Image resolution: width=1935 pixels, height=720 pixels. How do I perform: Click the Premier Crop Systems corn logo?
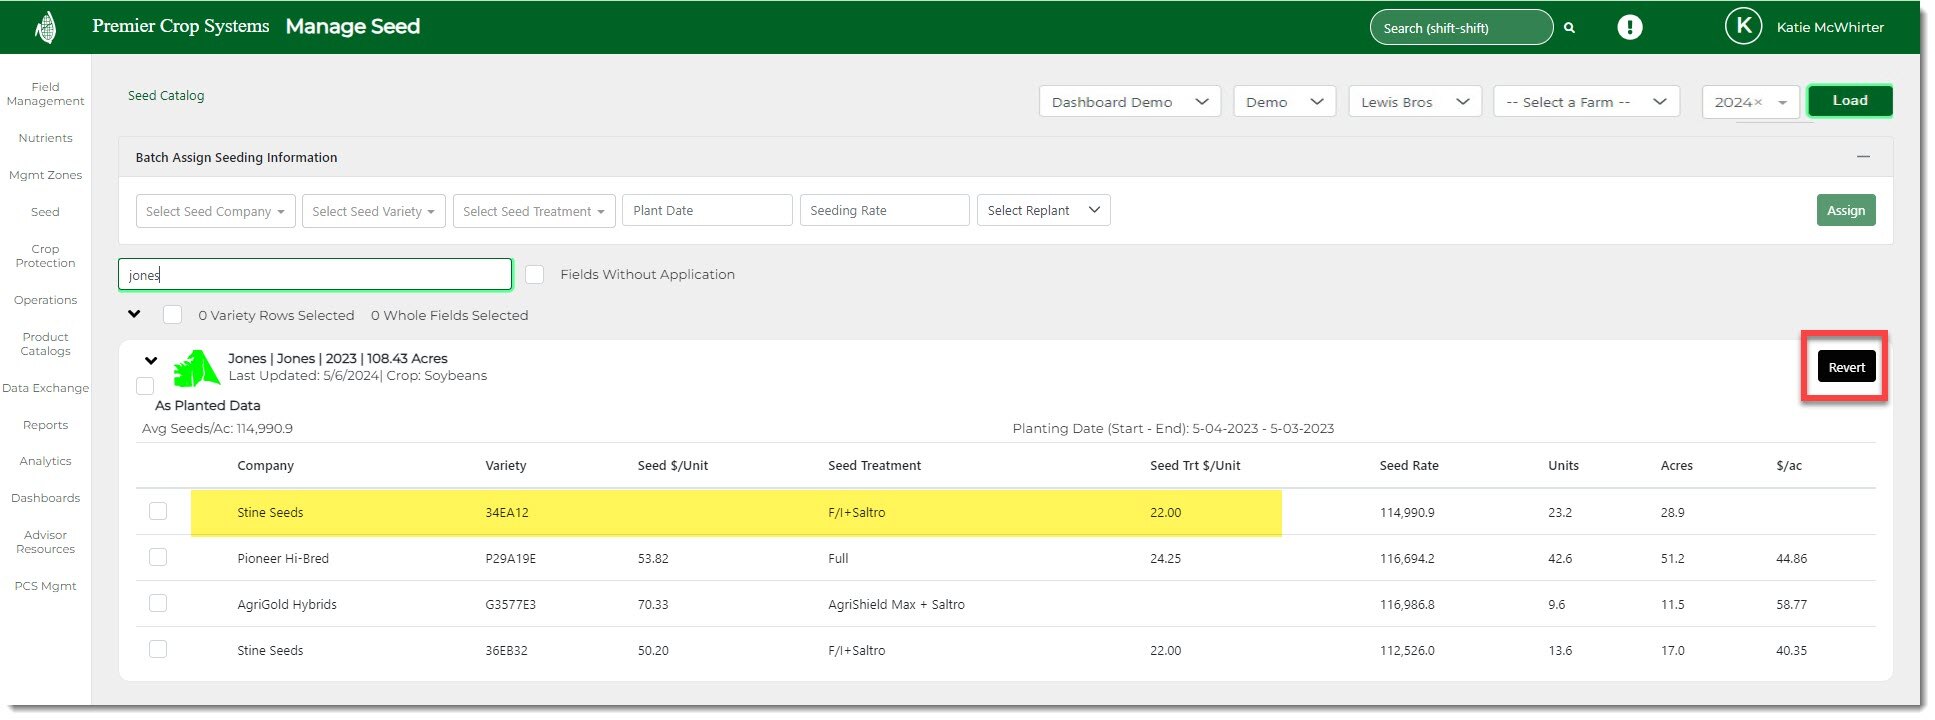point(46,27)
